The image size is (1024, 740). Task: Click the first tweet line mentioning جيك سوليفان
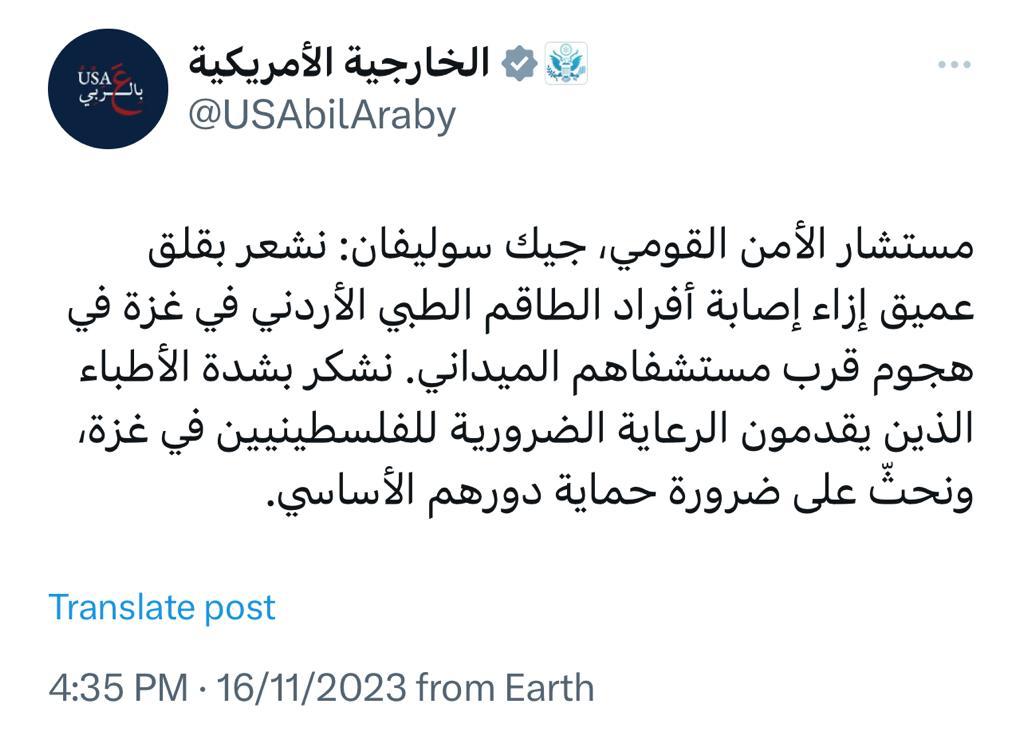pos(560,247)
